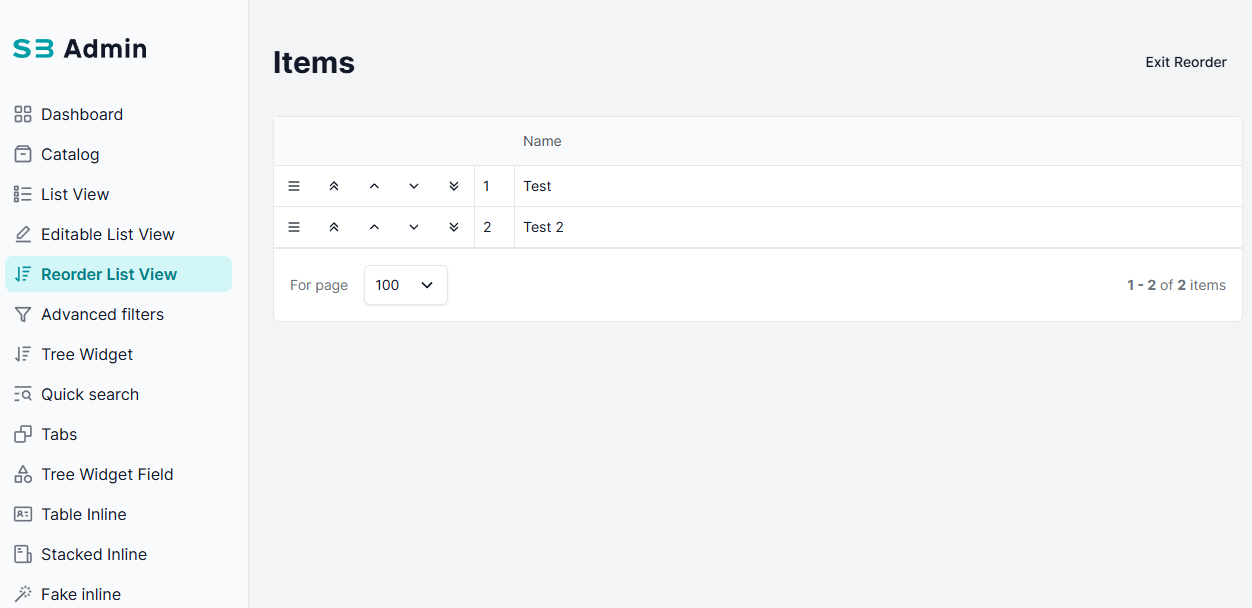Click the S3 Admin logo

(x=80, y=48)
